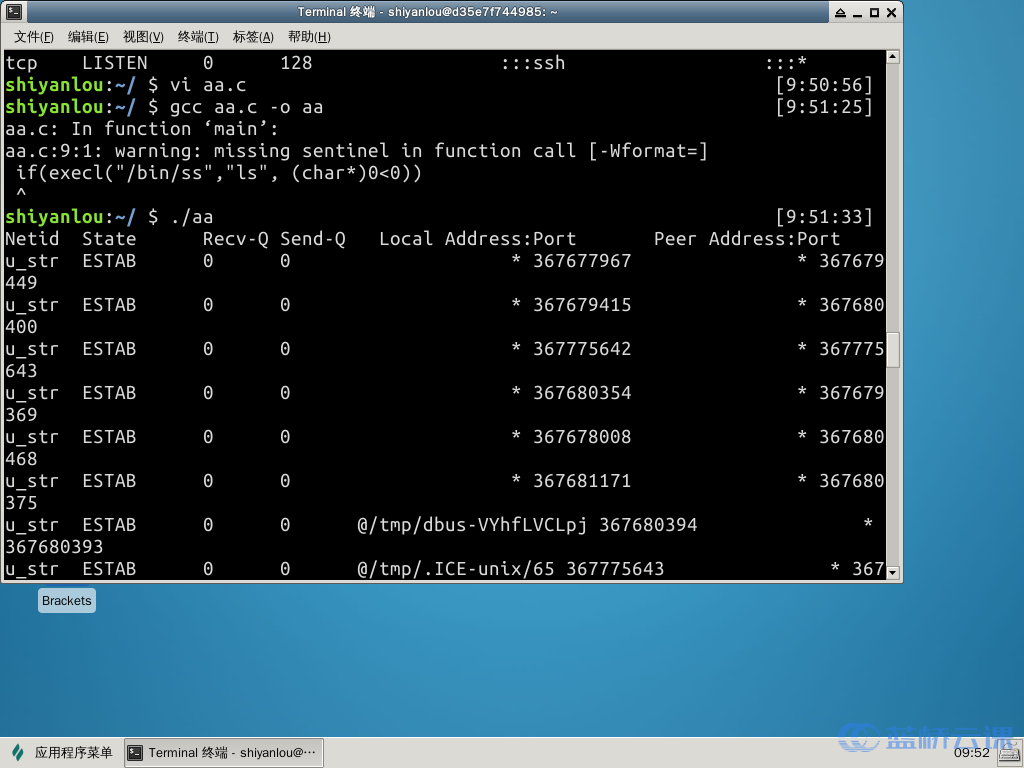Click the 09:52 clock in the panel
The image size is (1024, 768).
[x=972, y=753]
